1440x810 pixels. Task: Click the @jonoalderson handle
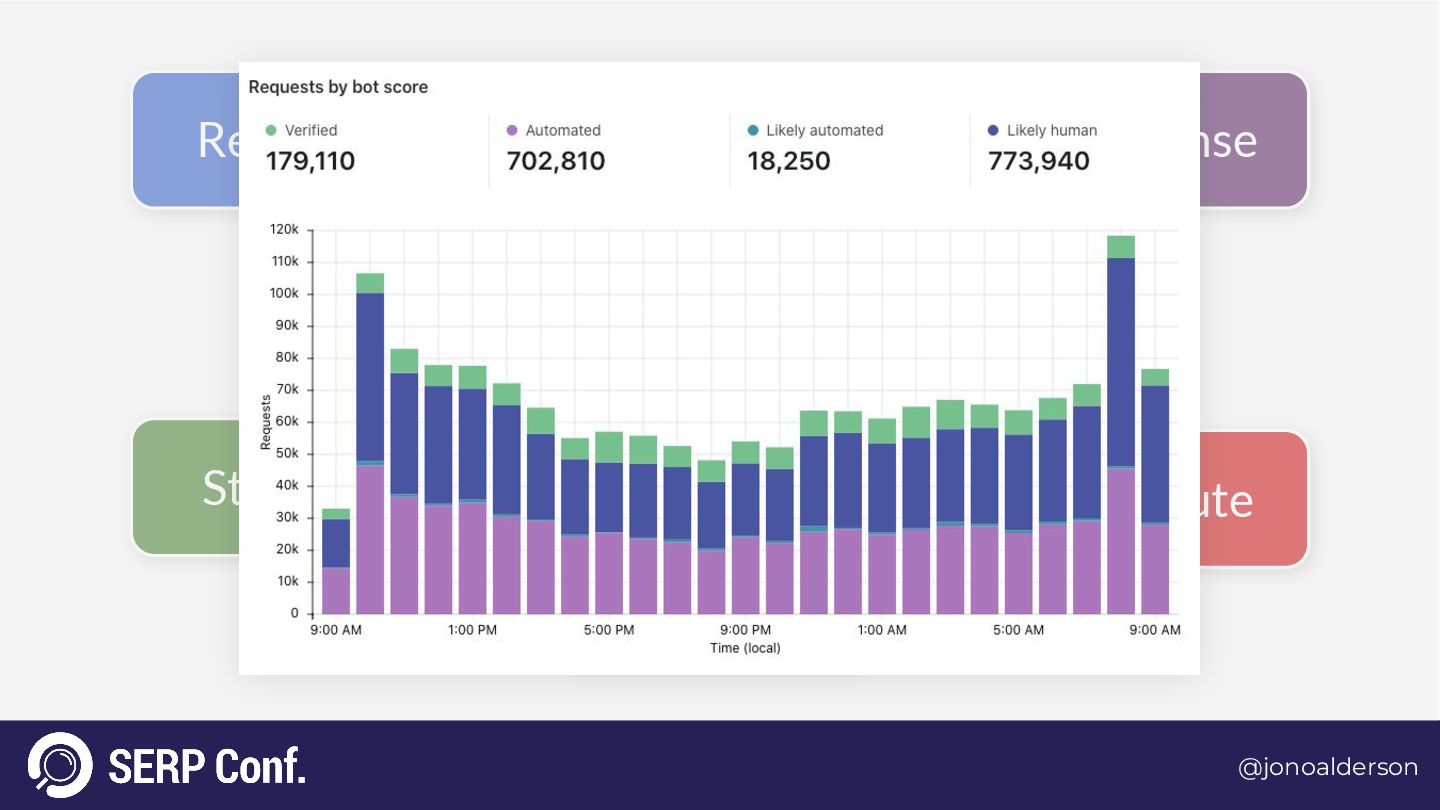point(1327,767)
